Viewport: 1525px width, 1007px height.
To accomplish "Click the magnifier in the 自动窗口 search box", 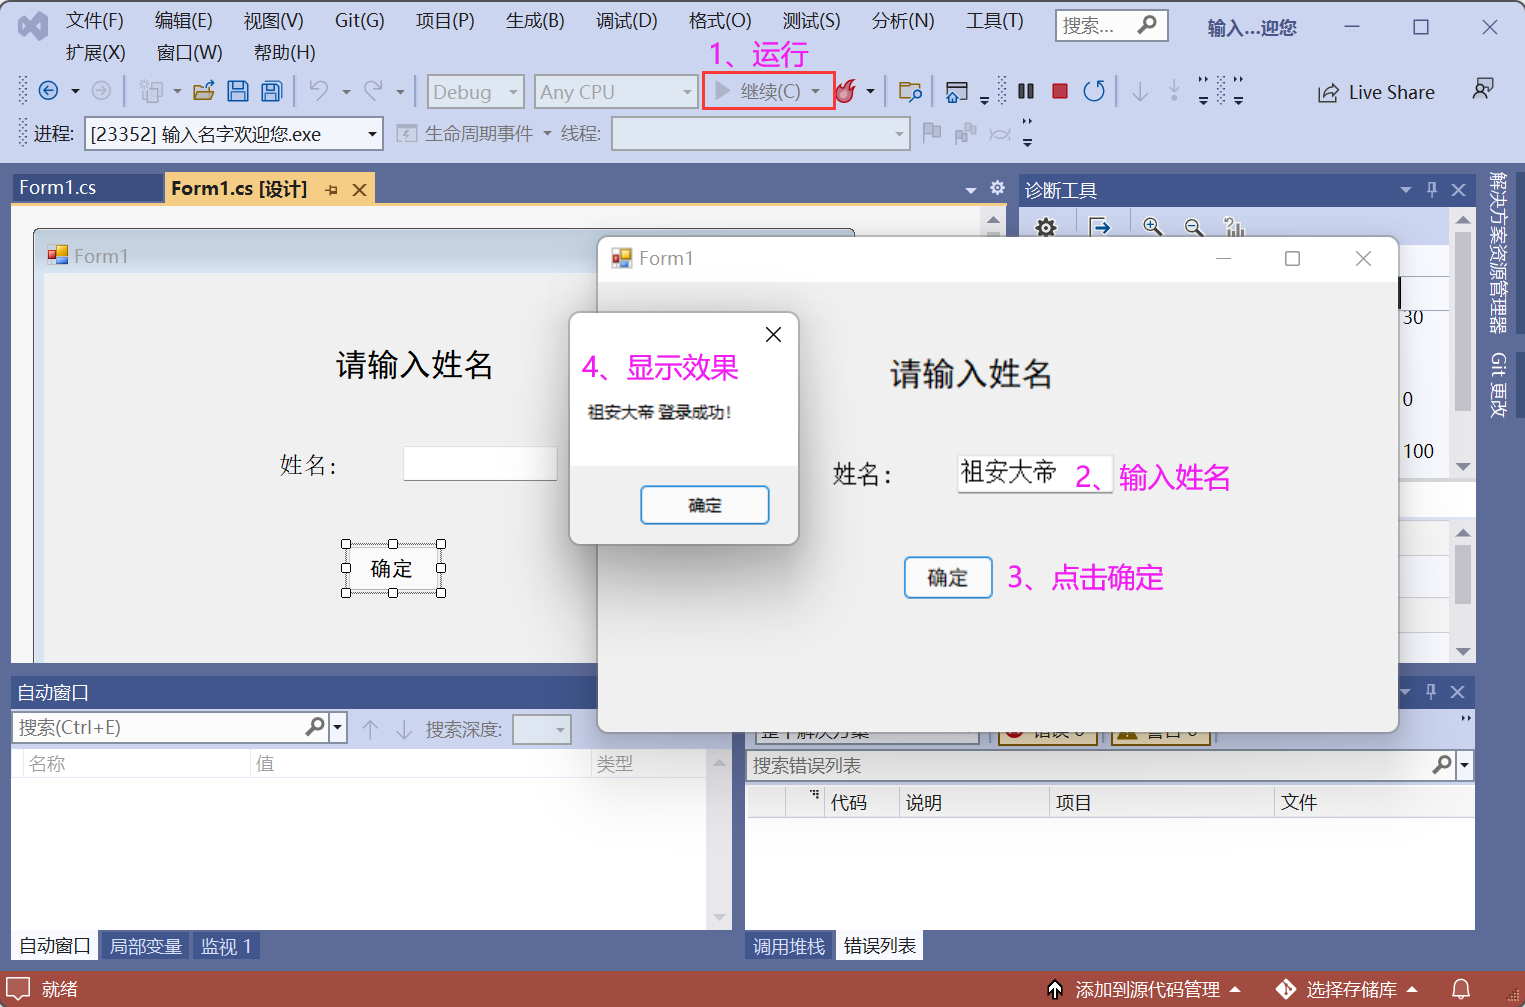I will 315,727.
